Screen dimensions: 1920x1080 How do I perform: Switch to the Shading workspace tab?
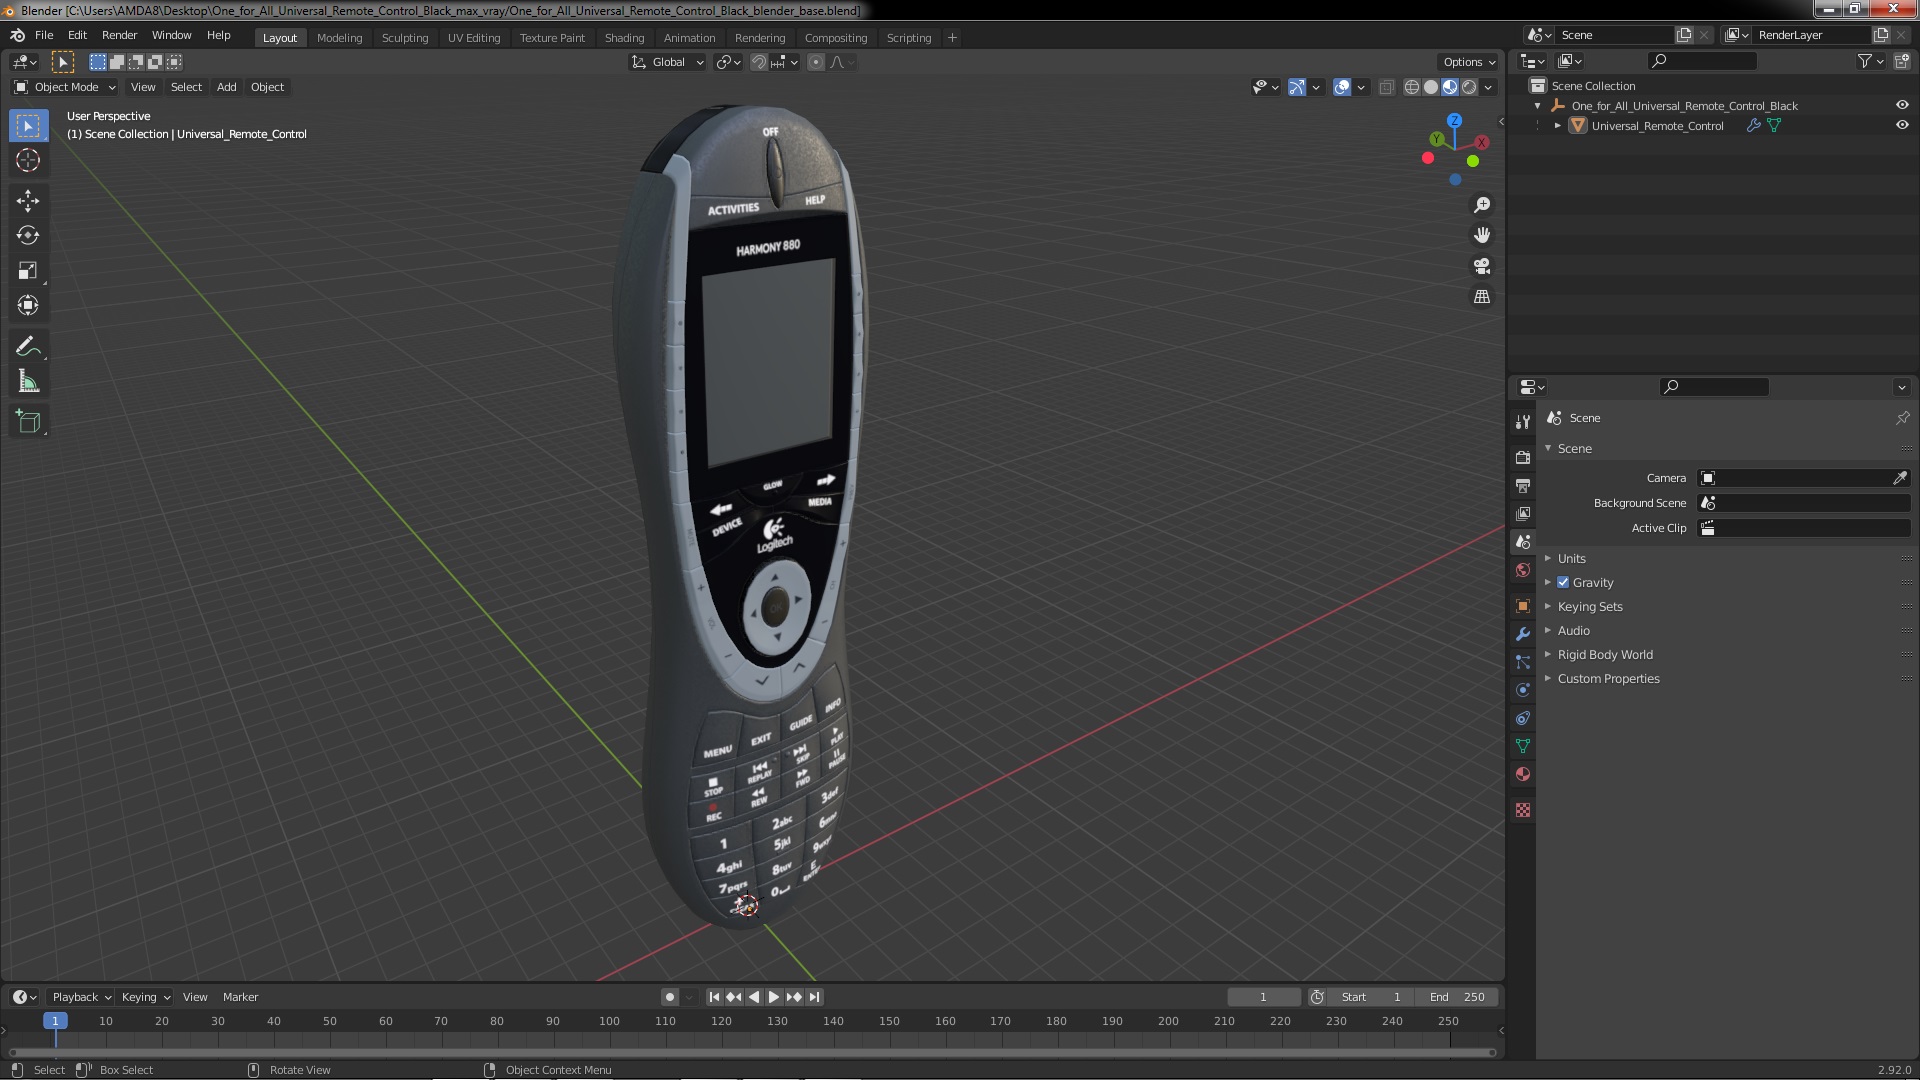(624, 38)
